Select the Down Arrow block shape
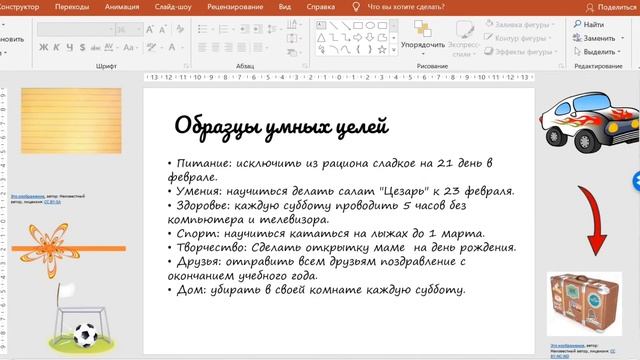The image size is (640, 360). (370, 38)
